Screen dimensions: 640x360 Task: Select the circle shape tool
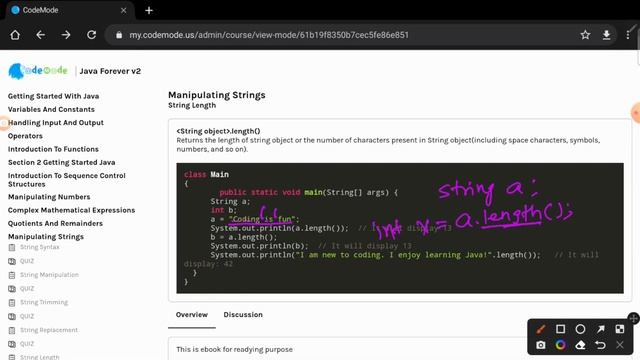click(x=580, y=329)
